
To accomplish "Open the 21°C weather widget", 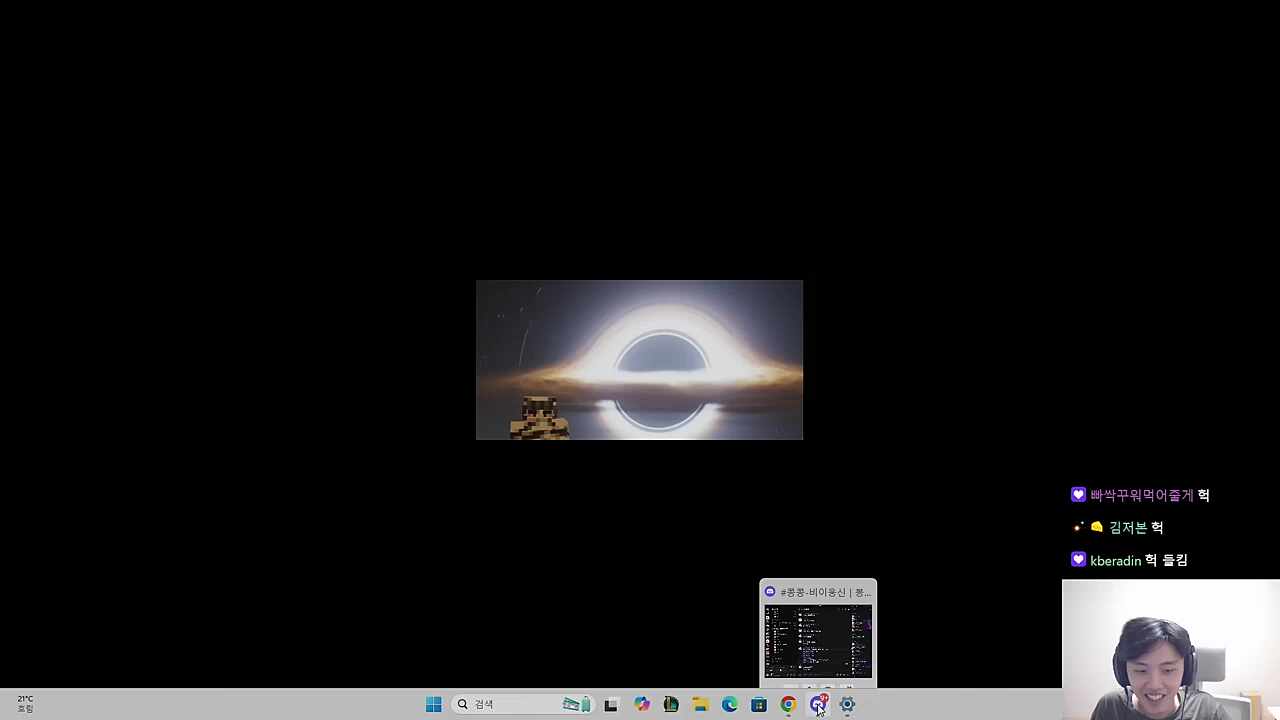I will click(25, 704).
